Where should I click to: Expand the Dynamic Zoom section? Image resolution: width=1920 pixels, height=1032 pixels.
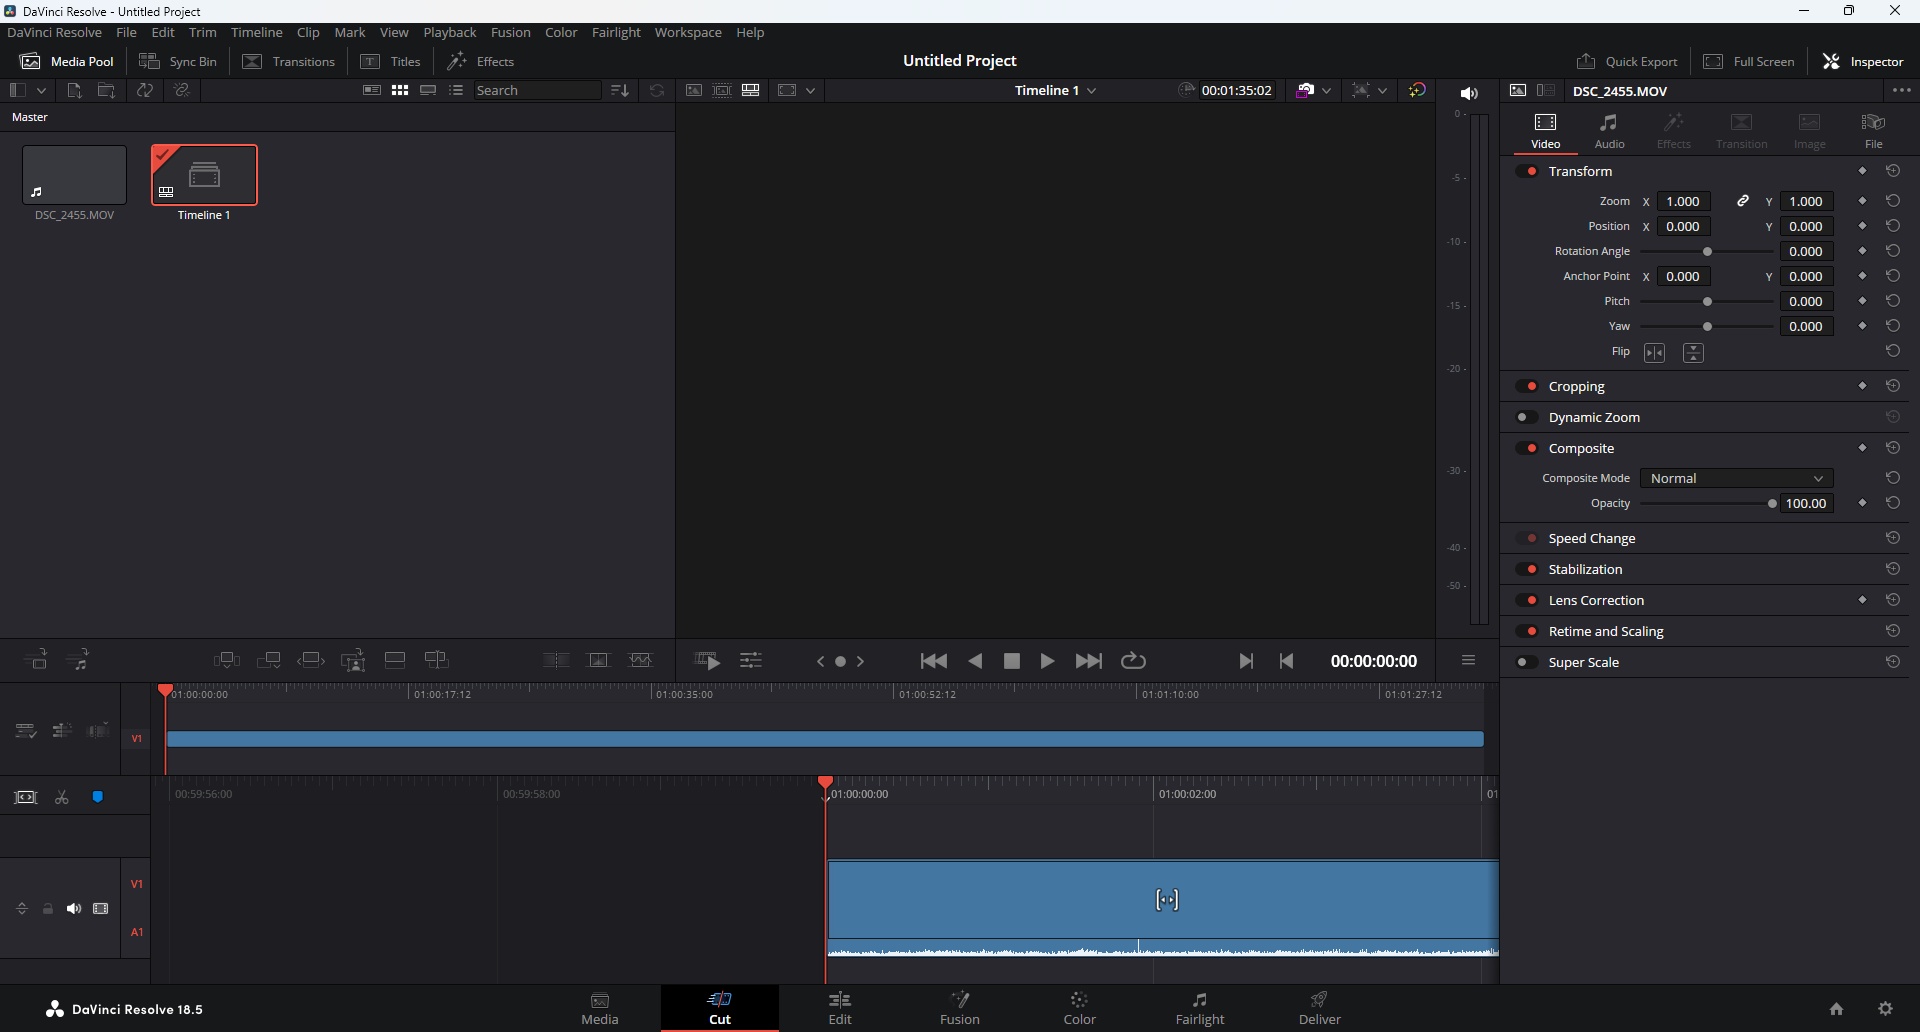1594,417
